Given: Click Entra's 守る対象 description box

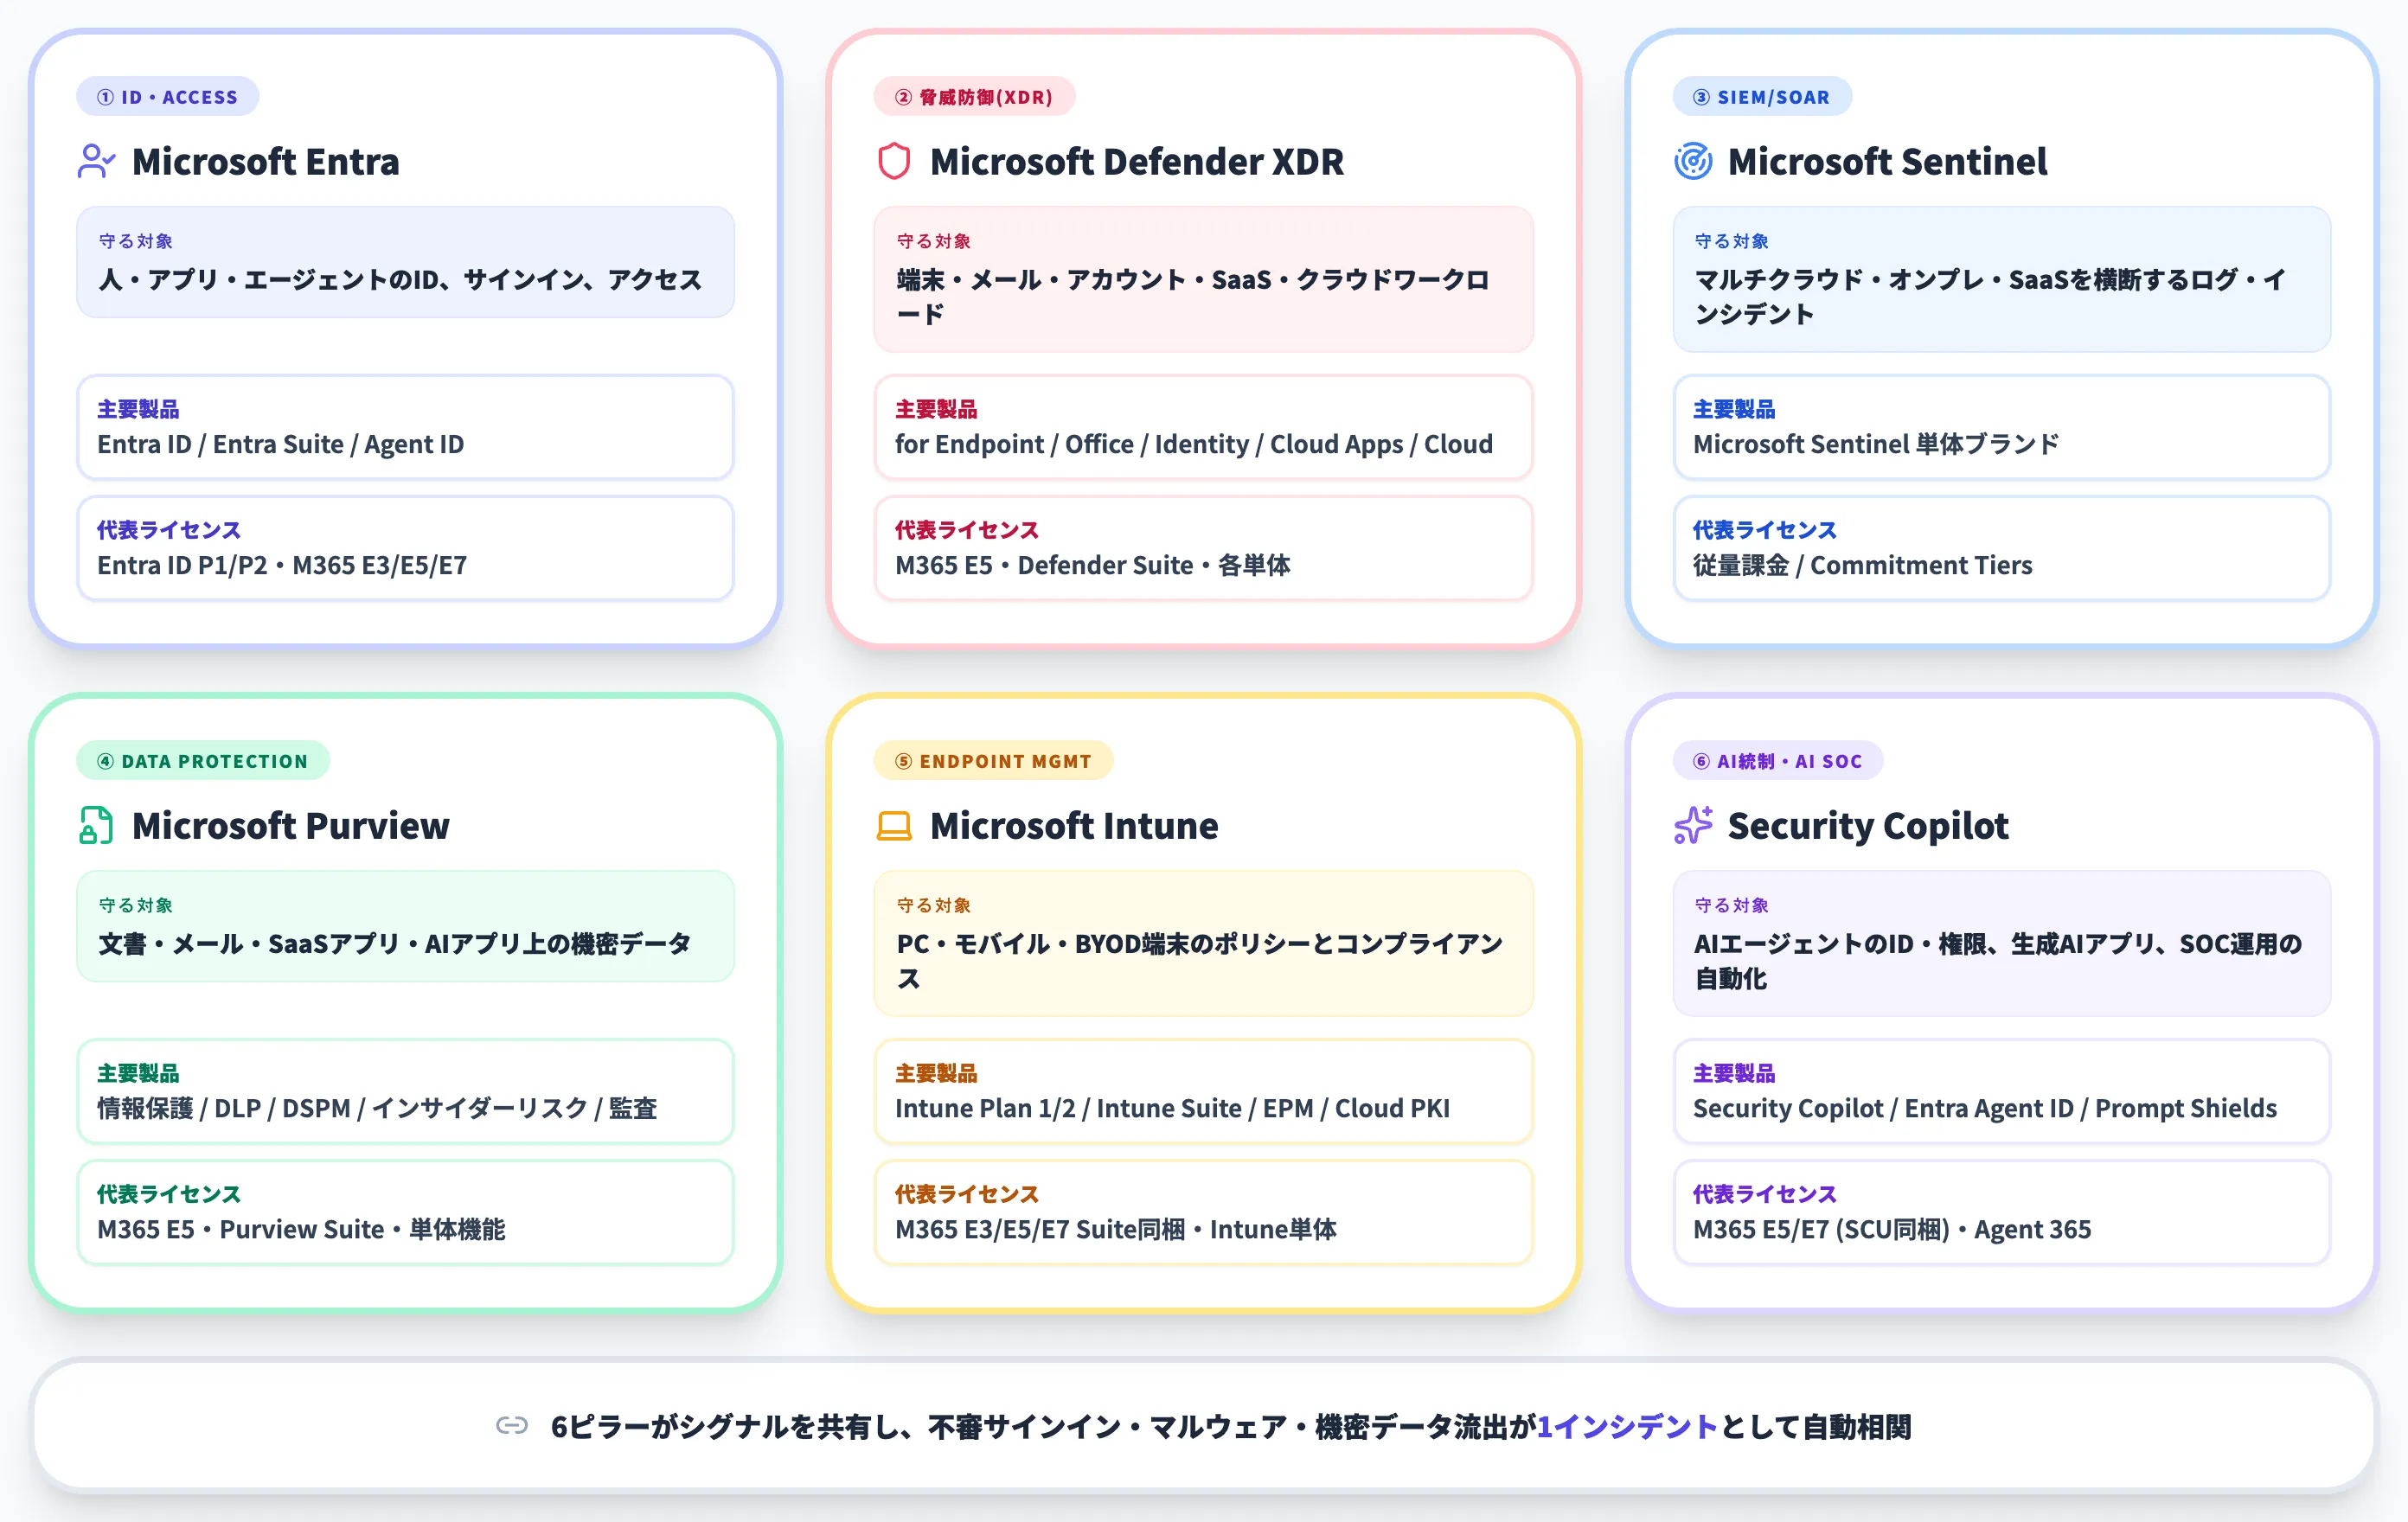Looking at the screenshot, I should coord(405,262).
